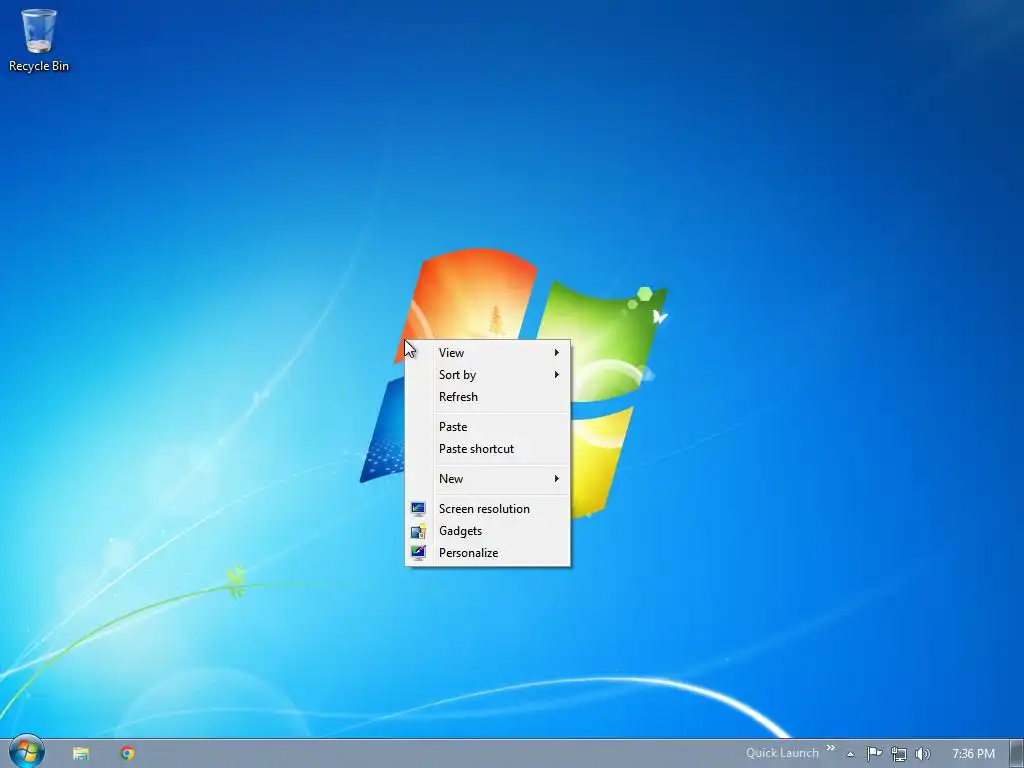
Task: Expand the New submenu
Action: (488, 479)
